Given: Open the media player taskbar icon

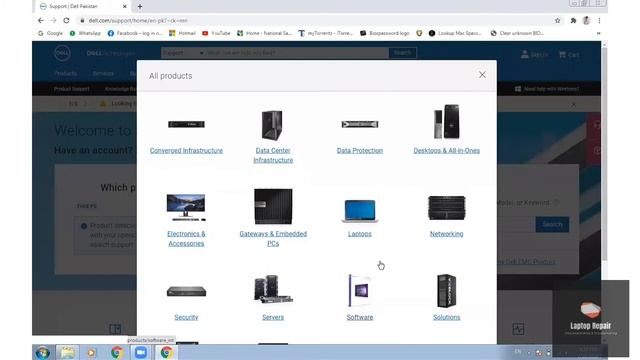Looking at the screenshot, I should [91, 352].
